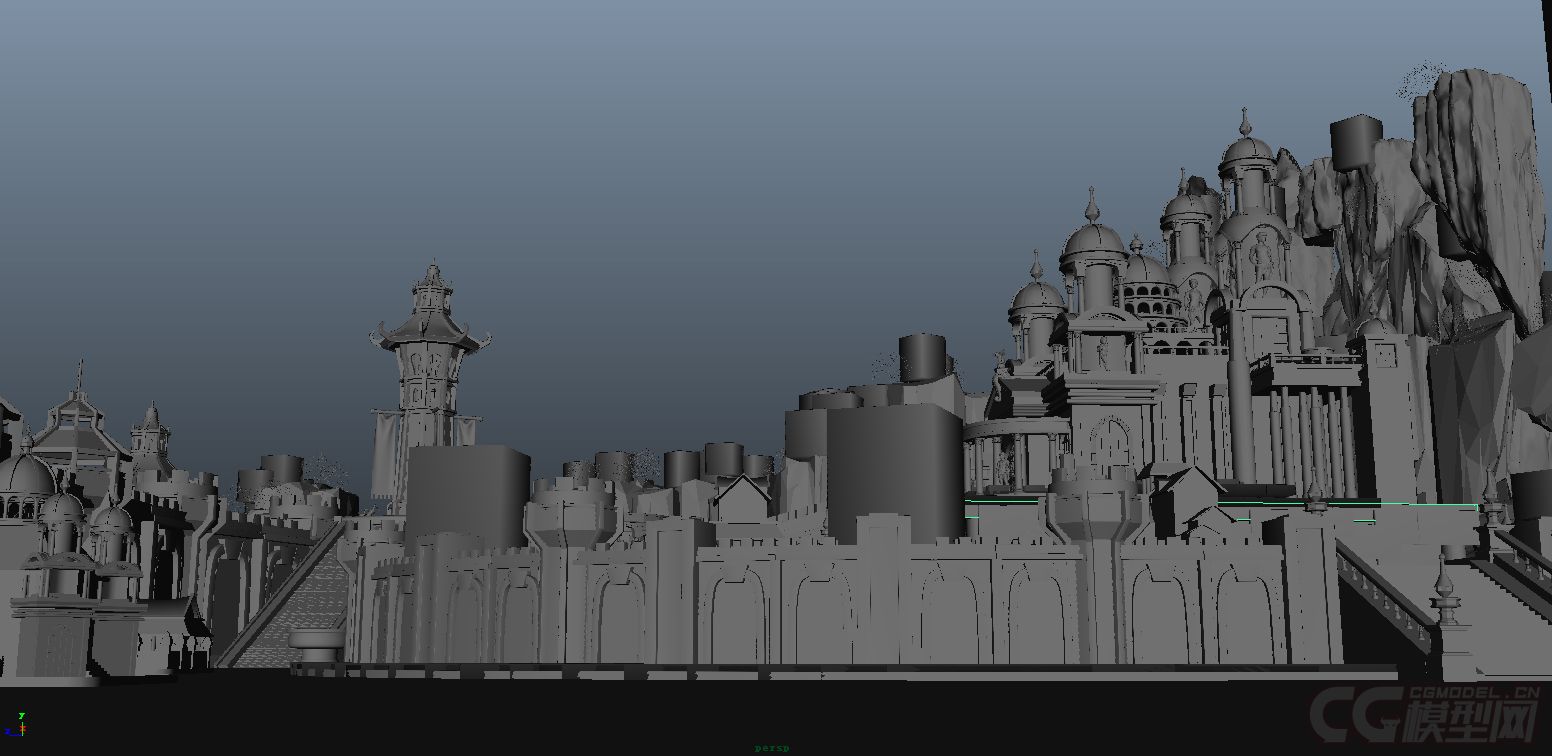
Task: Click the green Y axis on the view gizmo
Action: pos(21,716)
